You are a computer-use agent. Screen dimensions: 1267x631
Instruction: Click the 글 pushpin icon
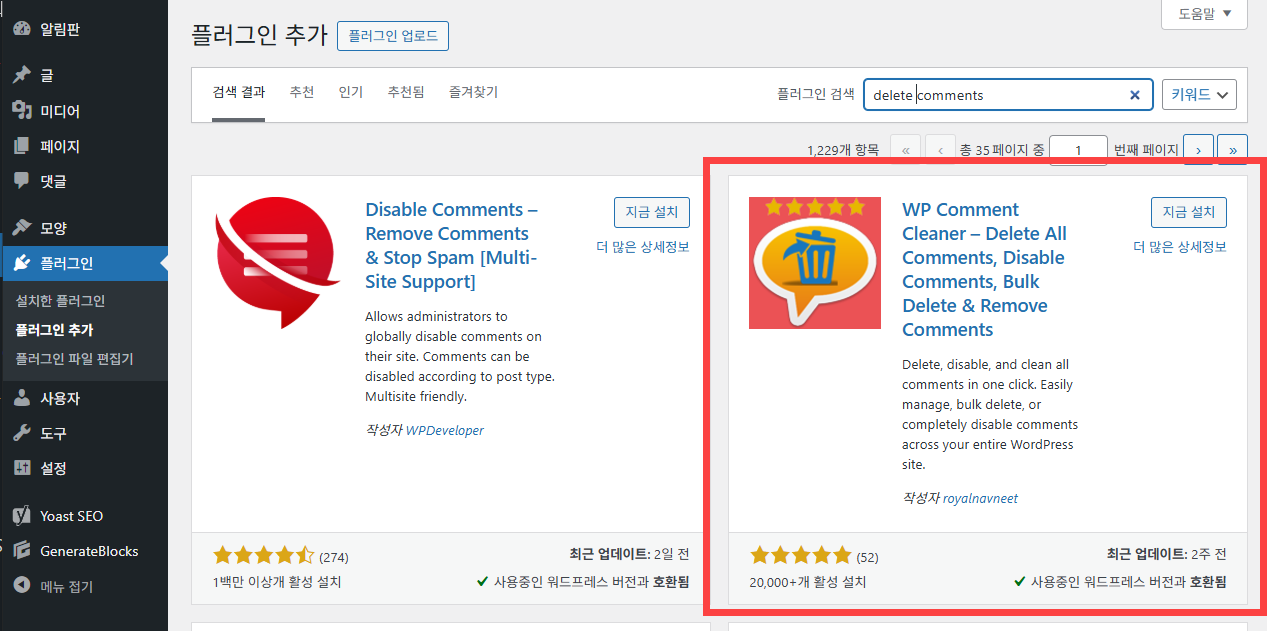pos(21,75)
